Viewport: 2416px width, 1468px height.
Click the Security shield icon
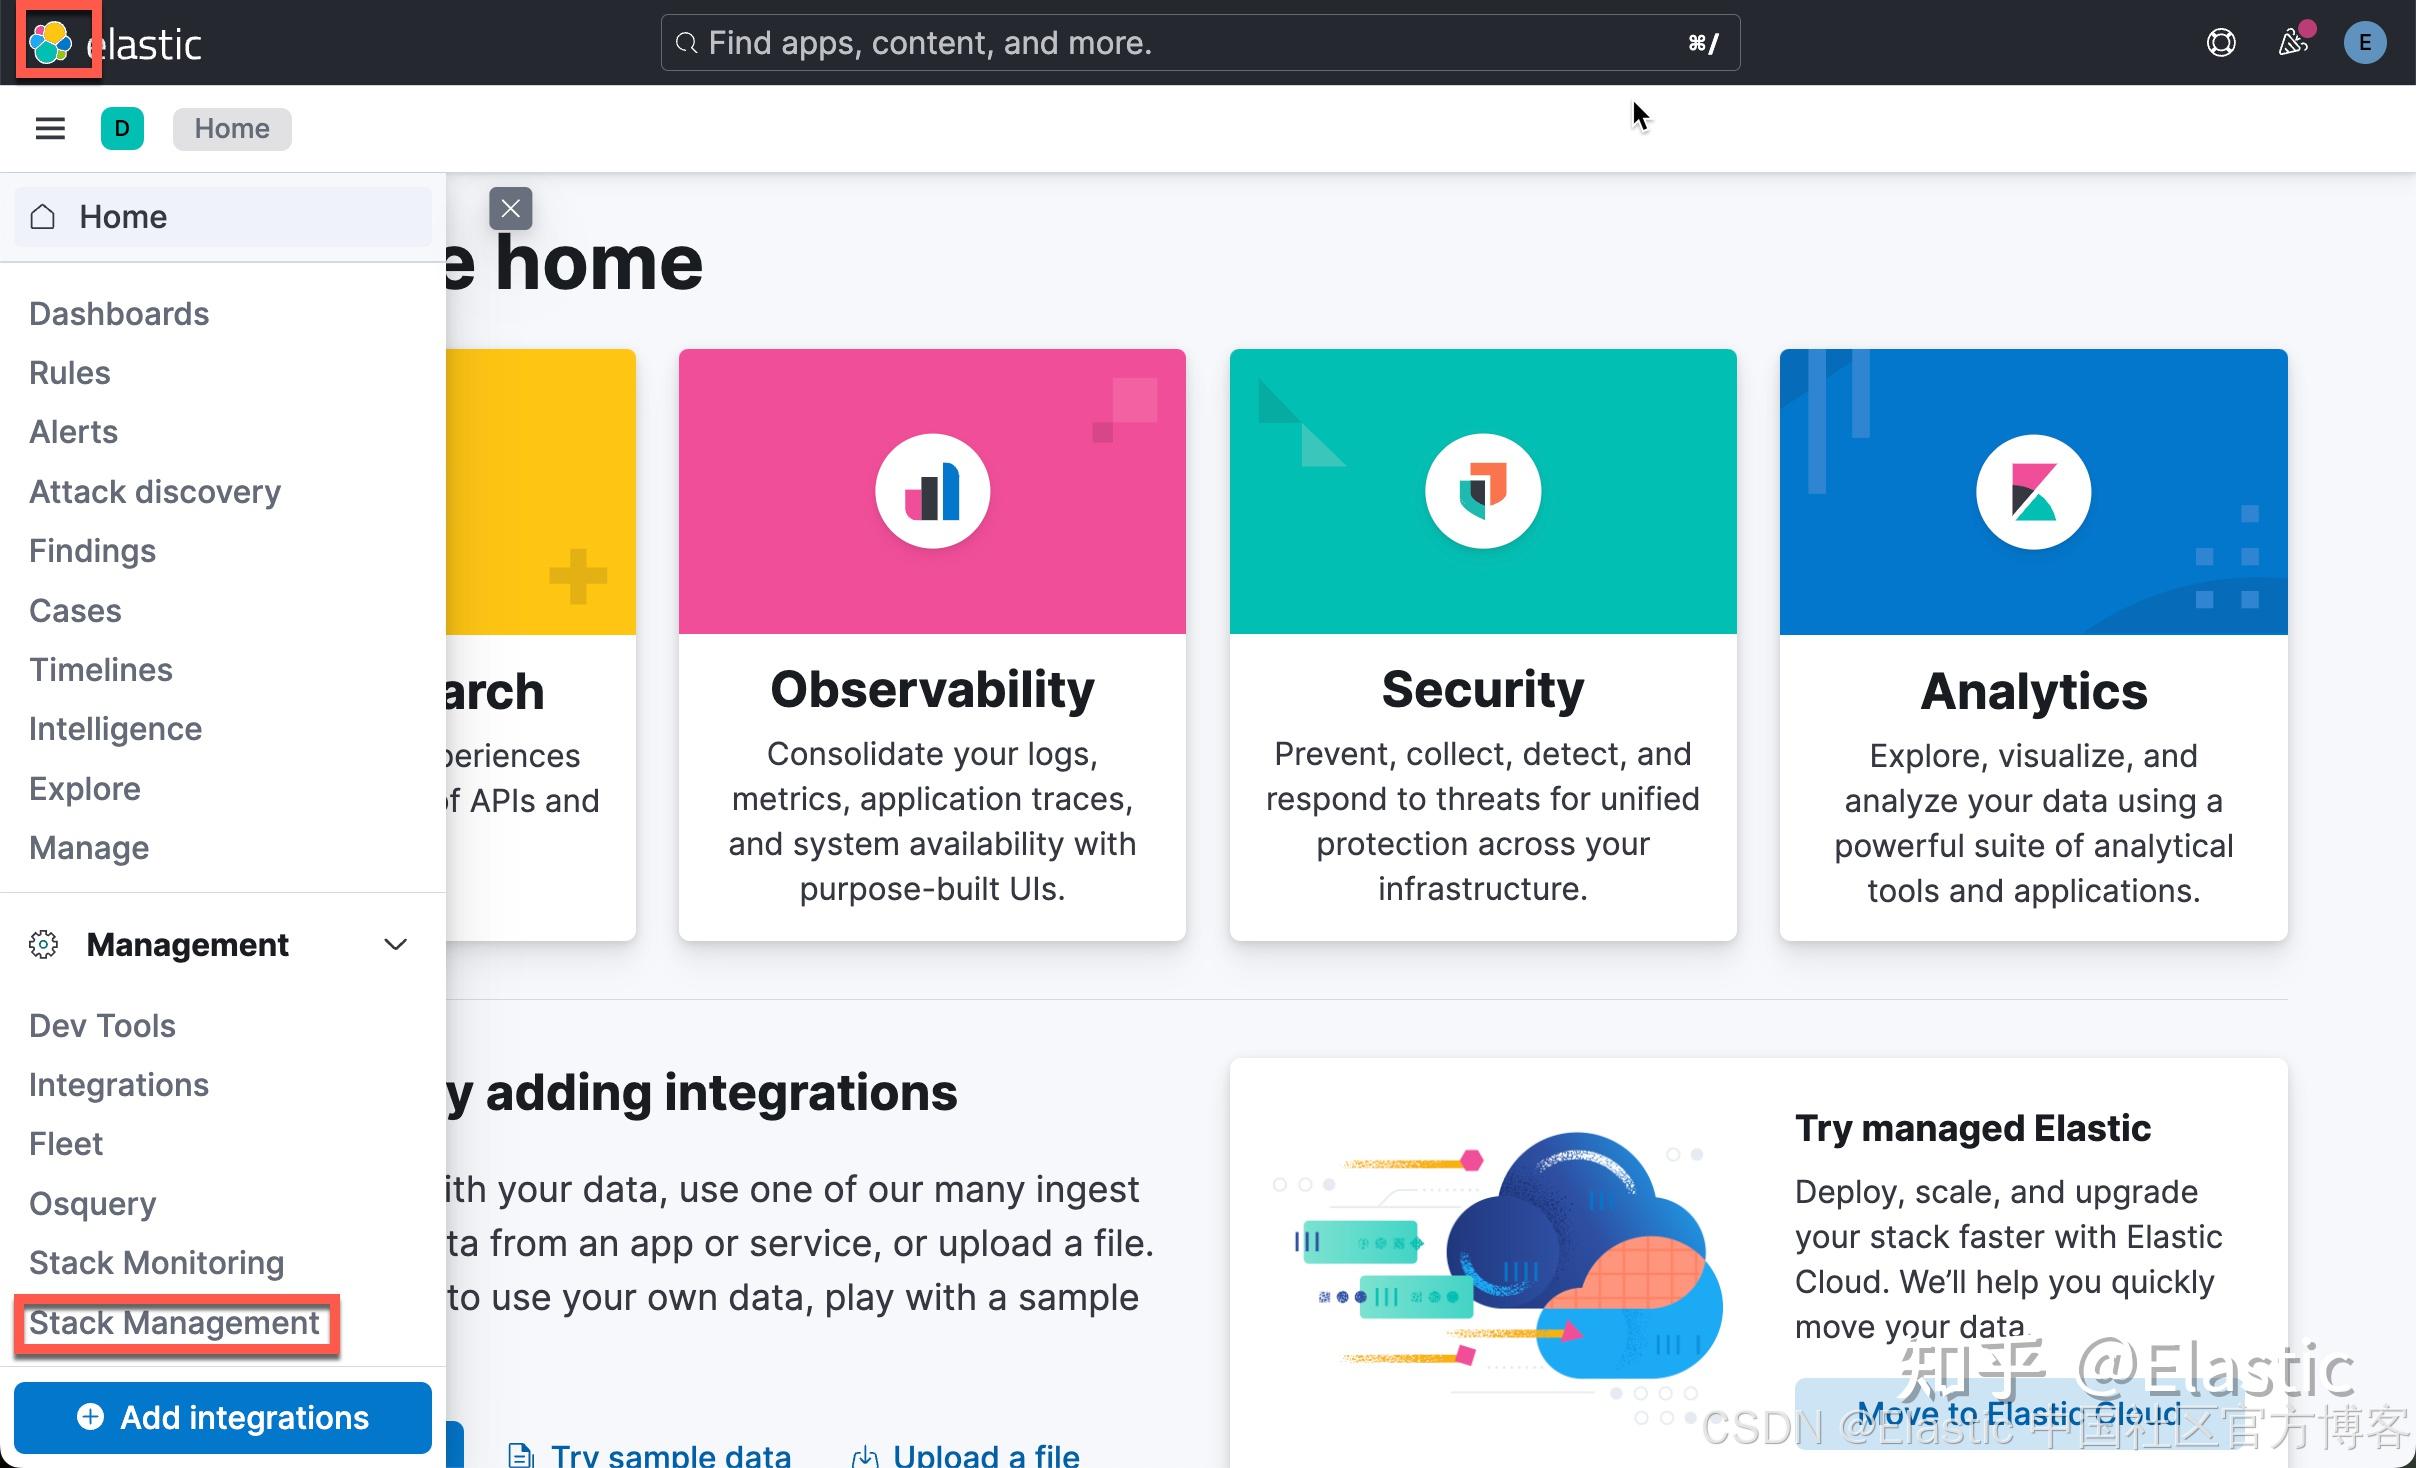(x=1482, y=491)
